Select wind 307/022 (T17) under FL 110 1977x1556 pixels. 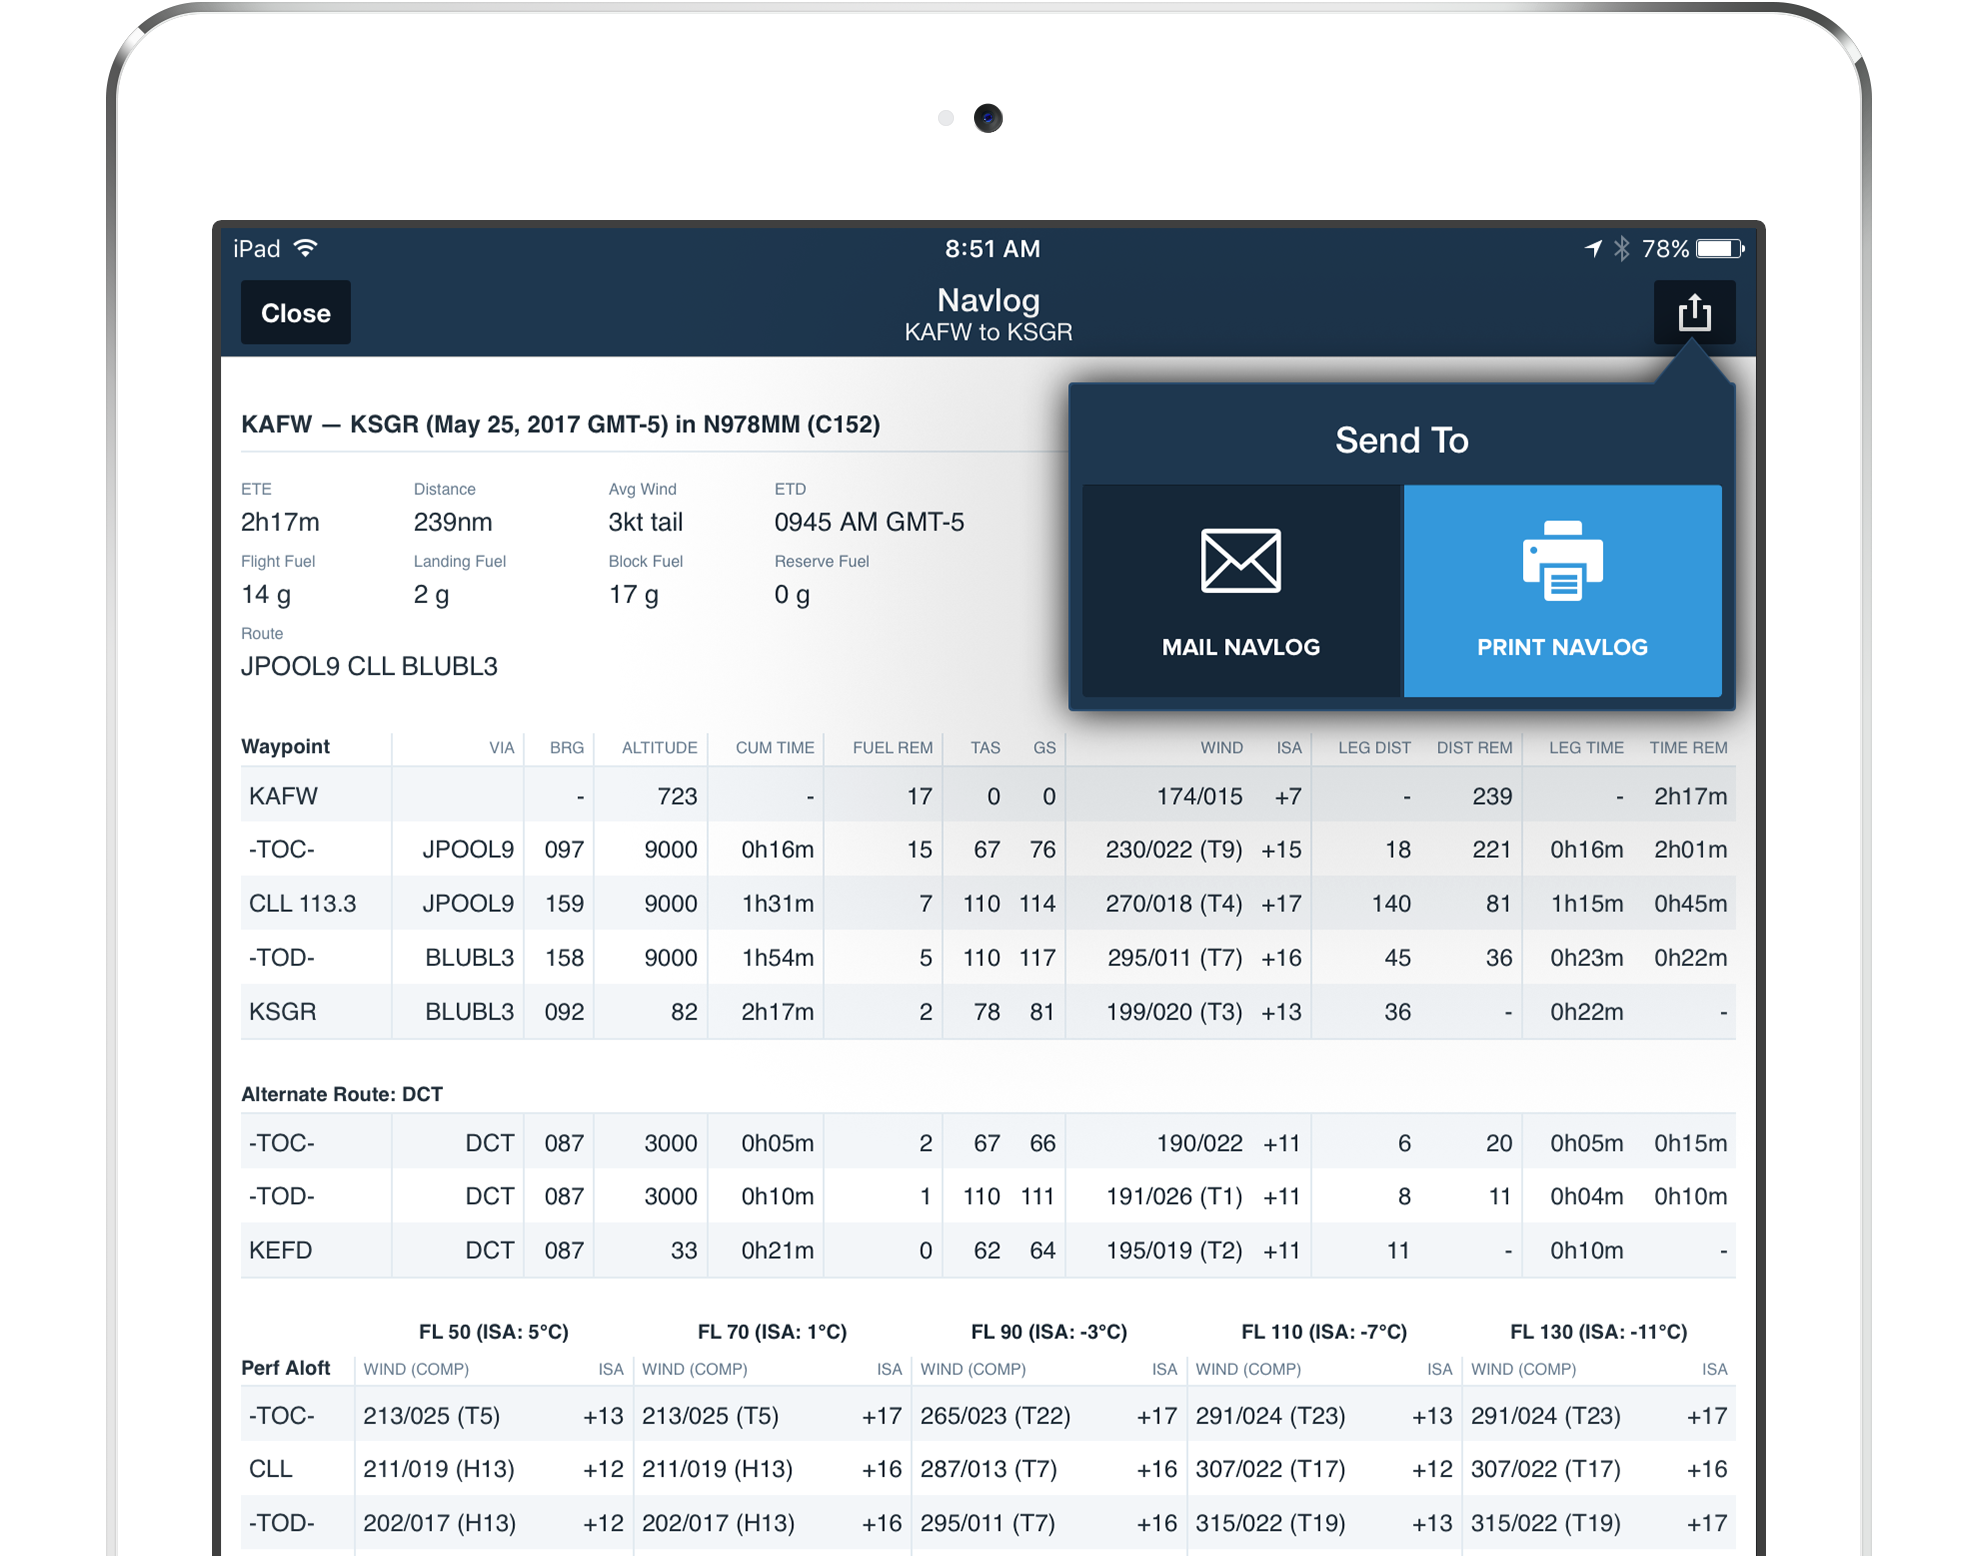(1270, 1469)
